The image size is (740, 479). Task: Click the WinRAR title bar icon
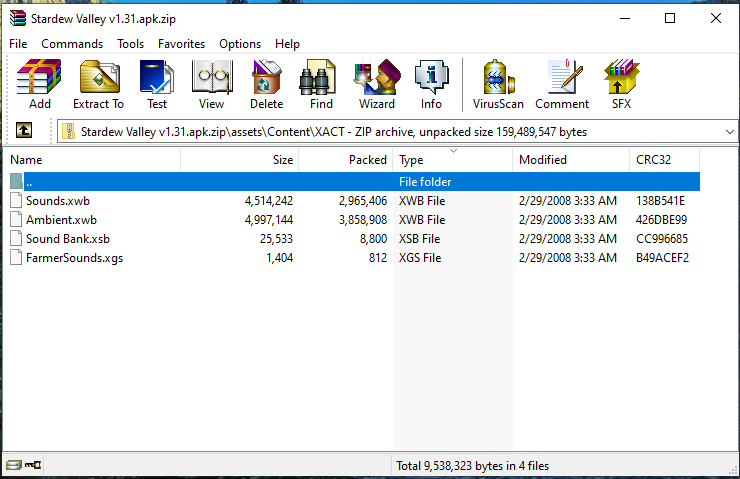tap(18, 18)
